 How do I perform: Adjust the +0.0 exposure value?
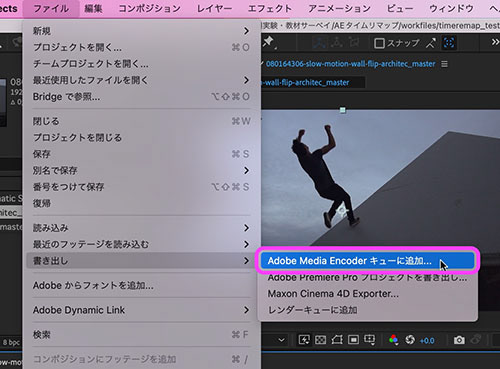click(427, 341)
